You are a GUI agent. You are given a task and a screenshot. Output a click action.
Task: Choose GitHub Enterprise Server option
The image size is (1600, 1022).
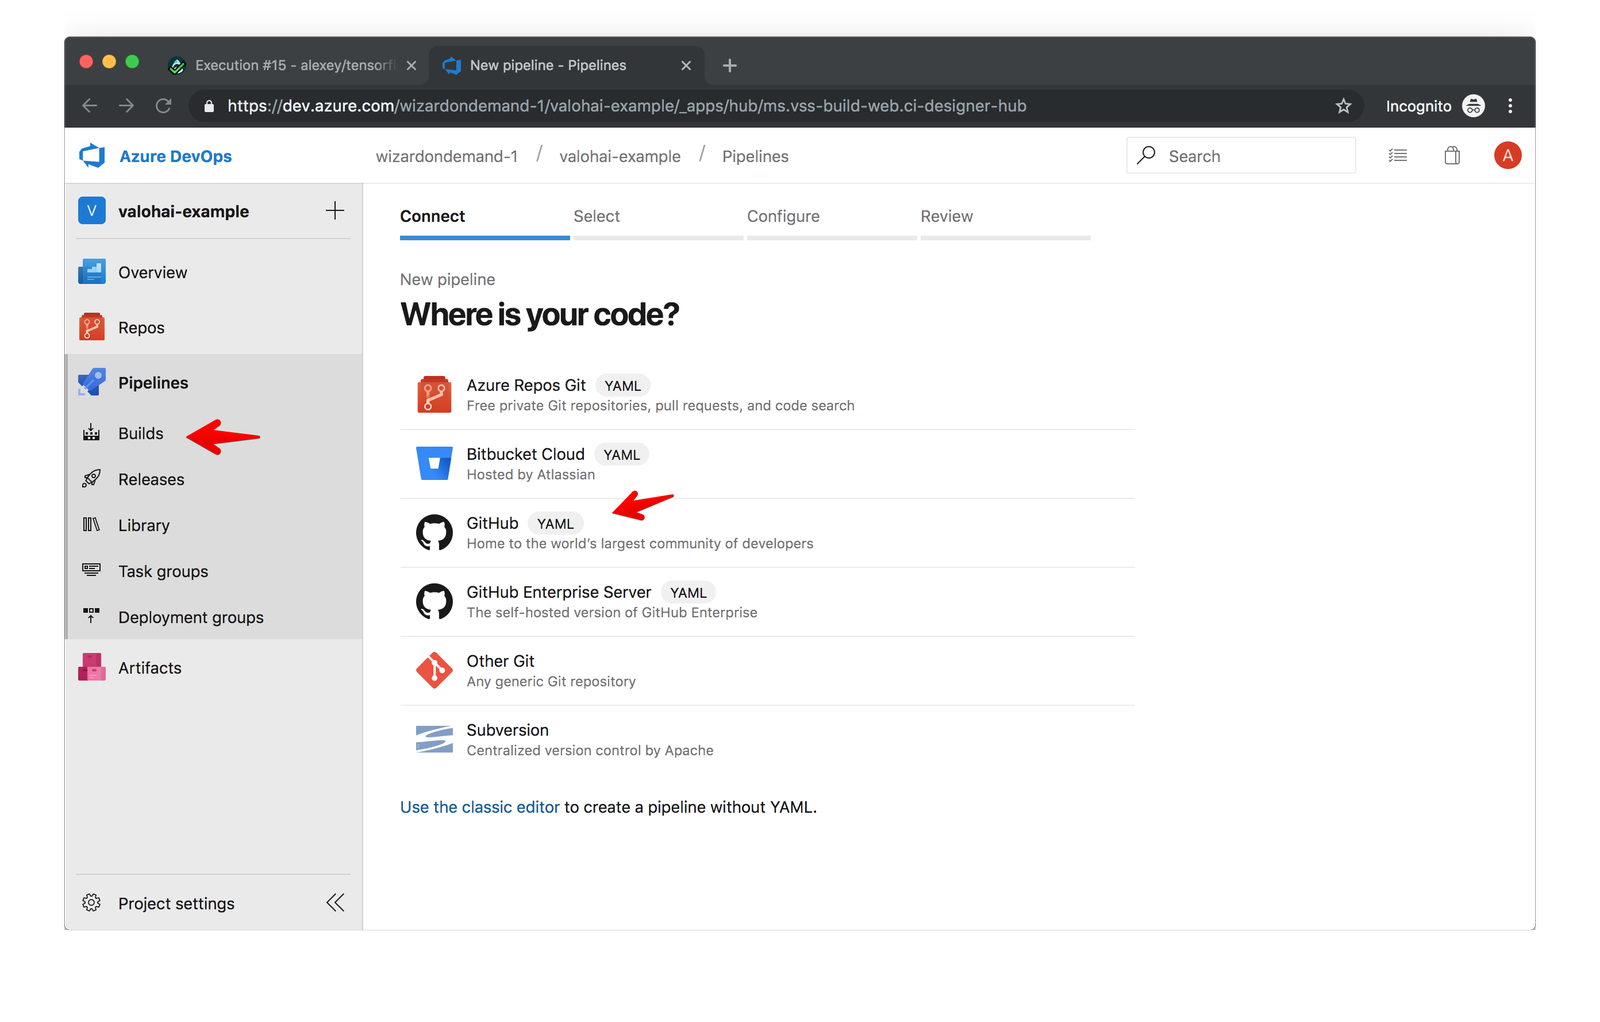click(767, 602)
